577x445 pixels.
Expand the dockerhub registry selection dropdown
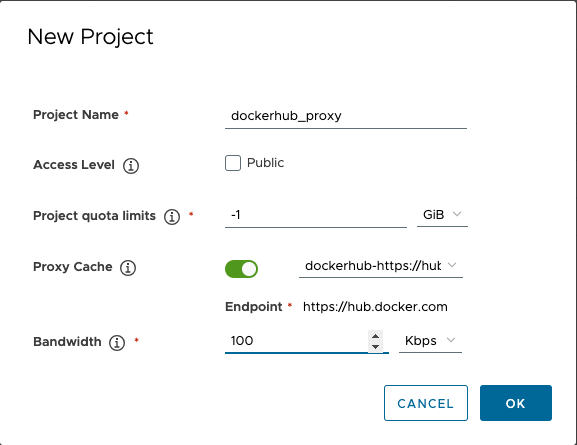(381, 266)
